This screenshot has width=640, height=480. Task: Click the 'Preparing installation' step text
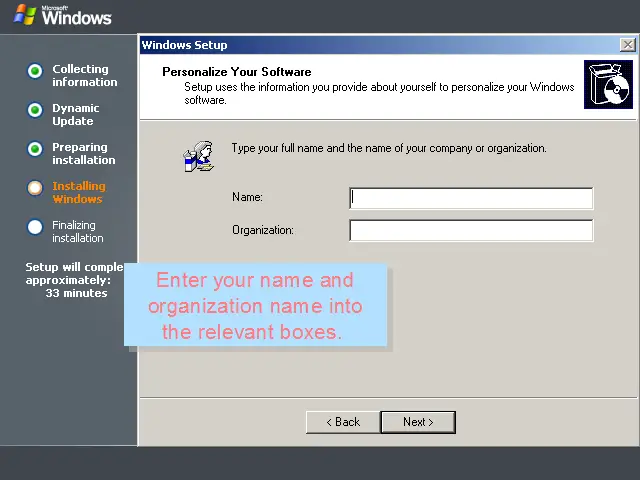(x=84, y=153)
